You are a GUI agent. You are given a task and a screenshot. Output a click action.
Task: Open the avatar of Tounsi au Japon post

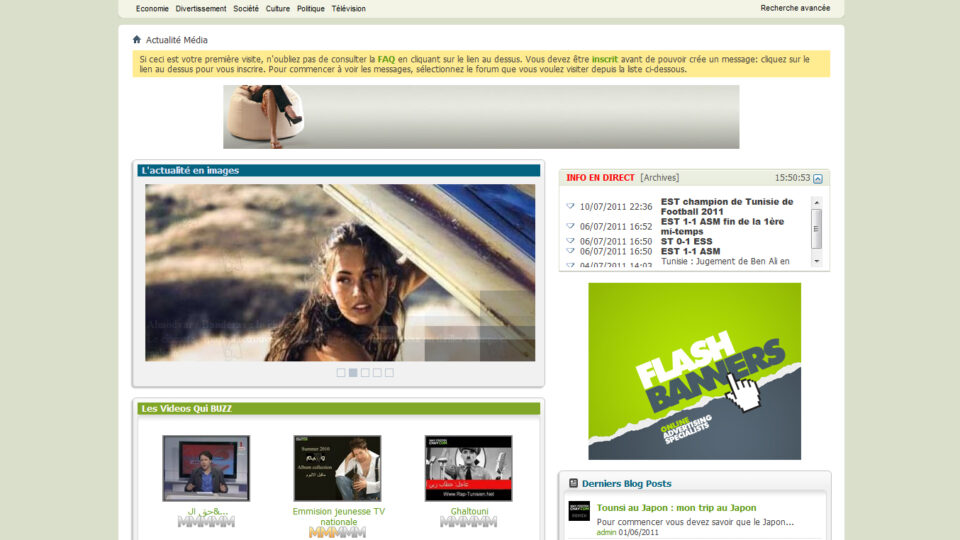click(x=579, y=511)
